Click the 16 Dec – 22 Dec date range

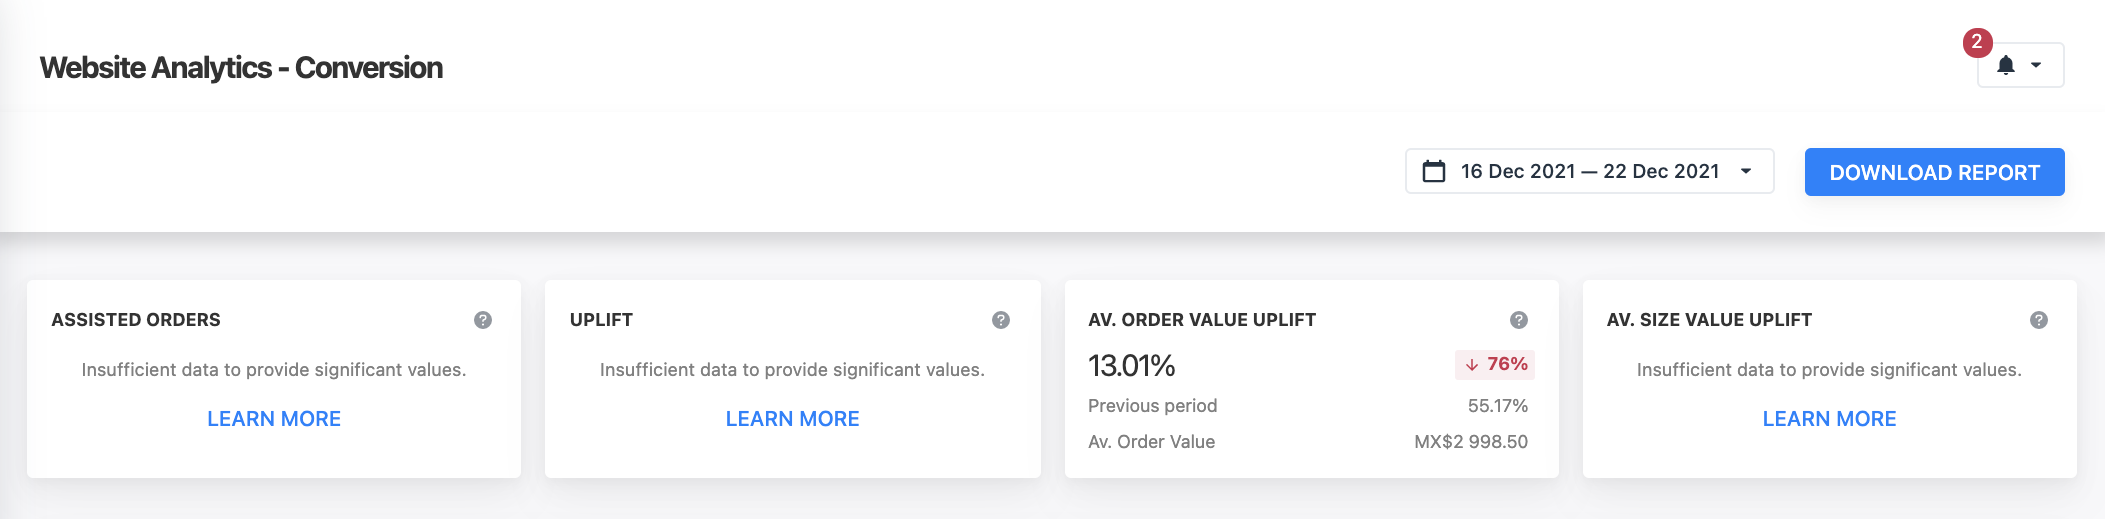(1589, 171)
